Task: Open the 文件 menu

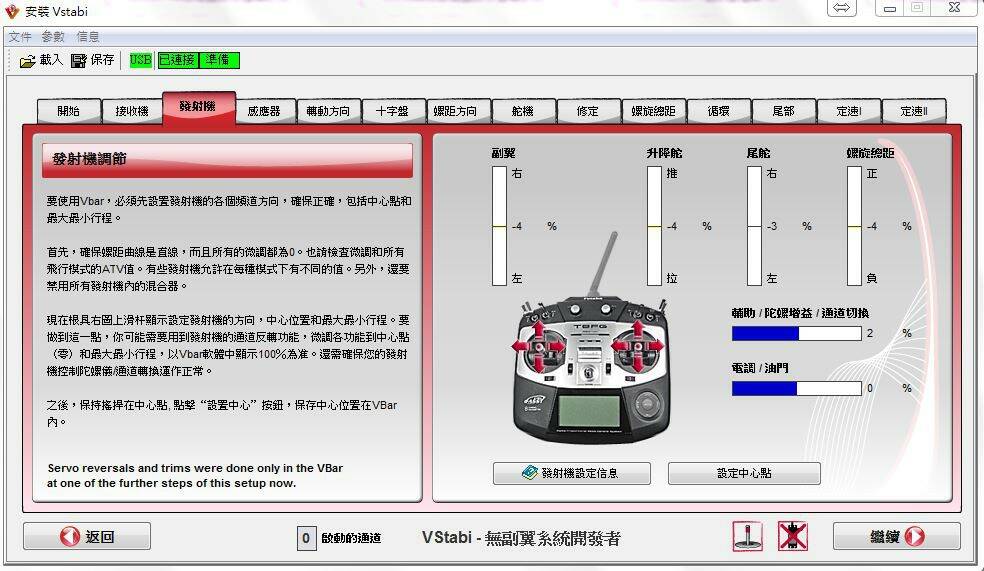Action: click(x=20, y=36)
